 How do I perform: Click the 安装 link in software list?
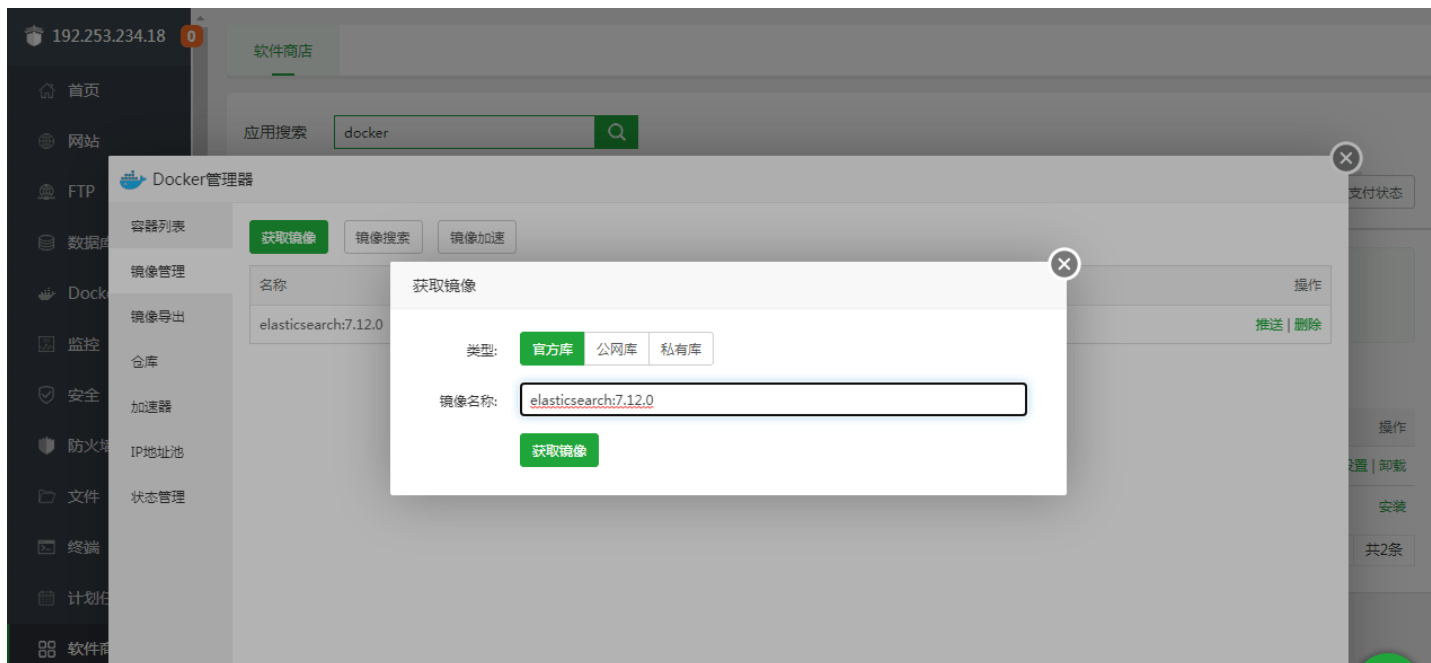(1393, 506)
